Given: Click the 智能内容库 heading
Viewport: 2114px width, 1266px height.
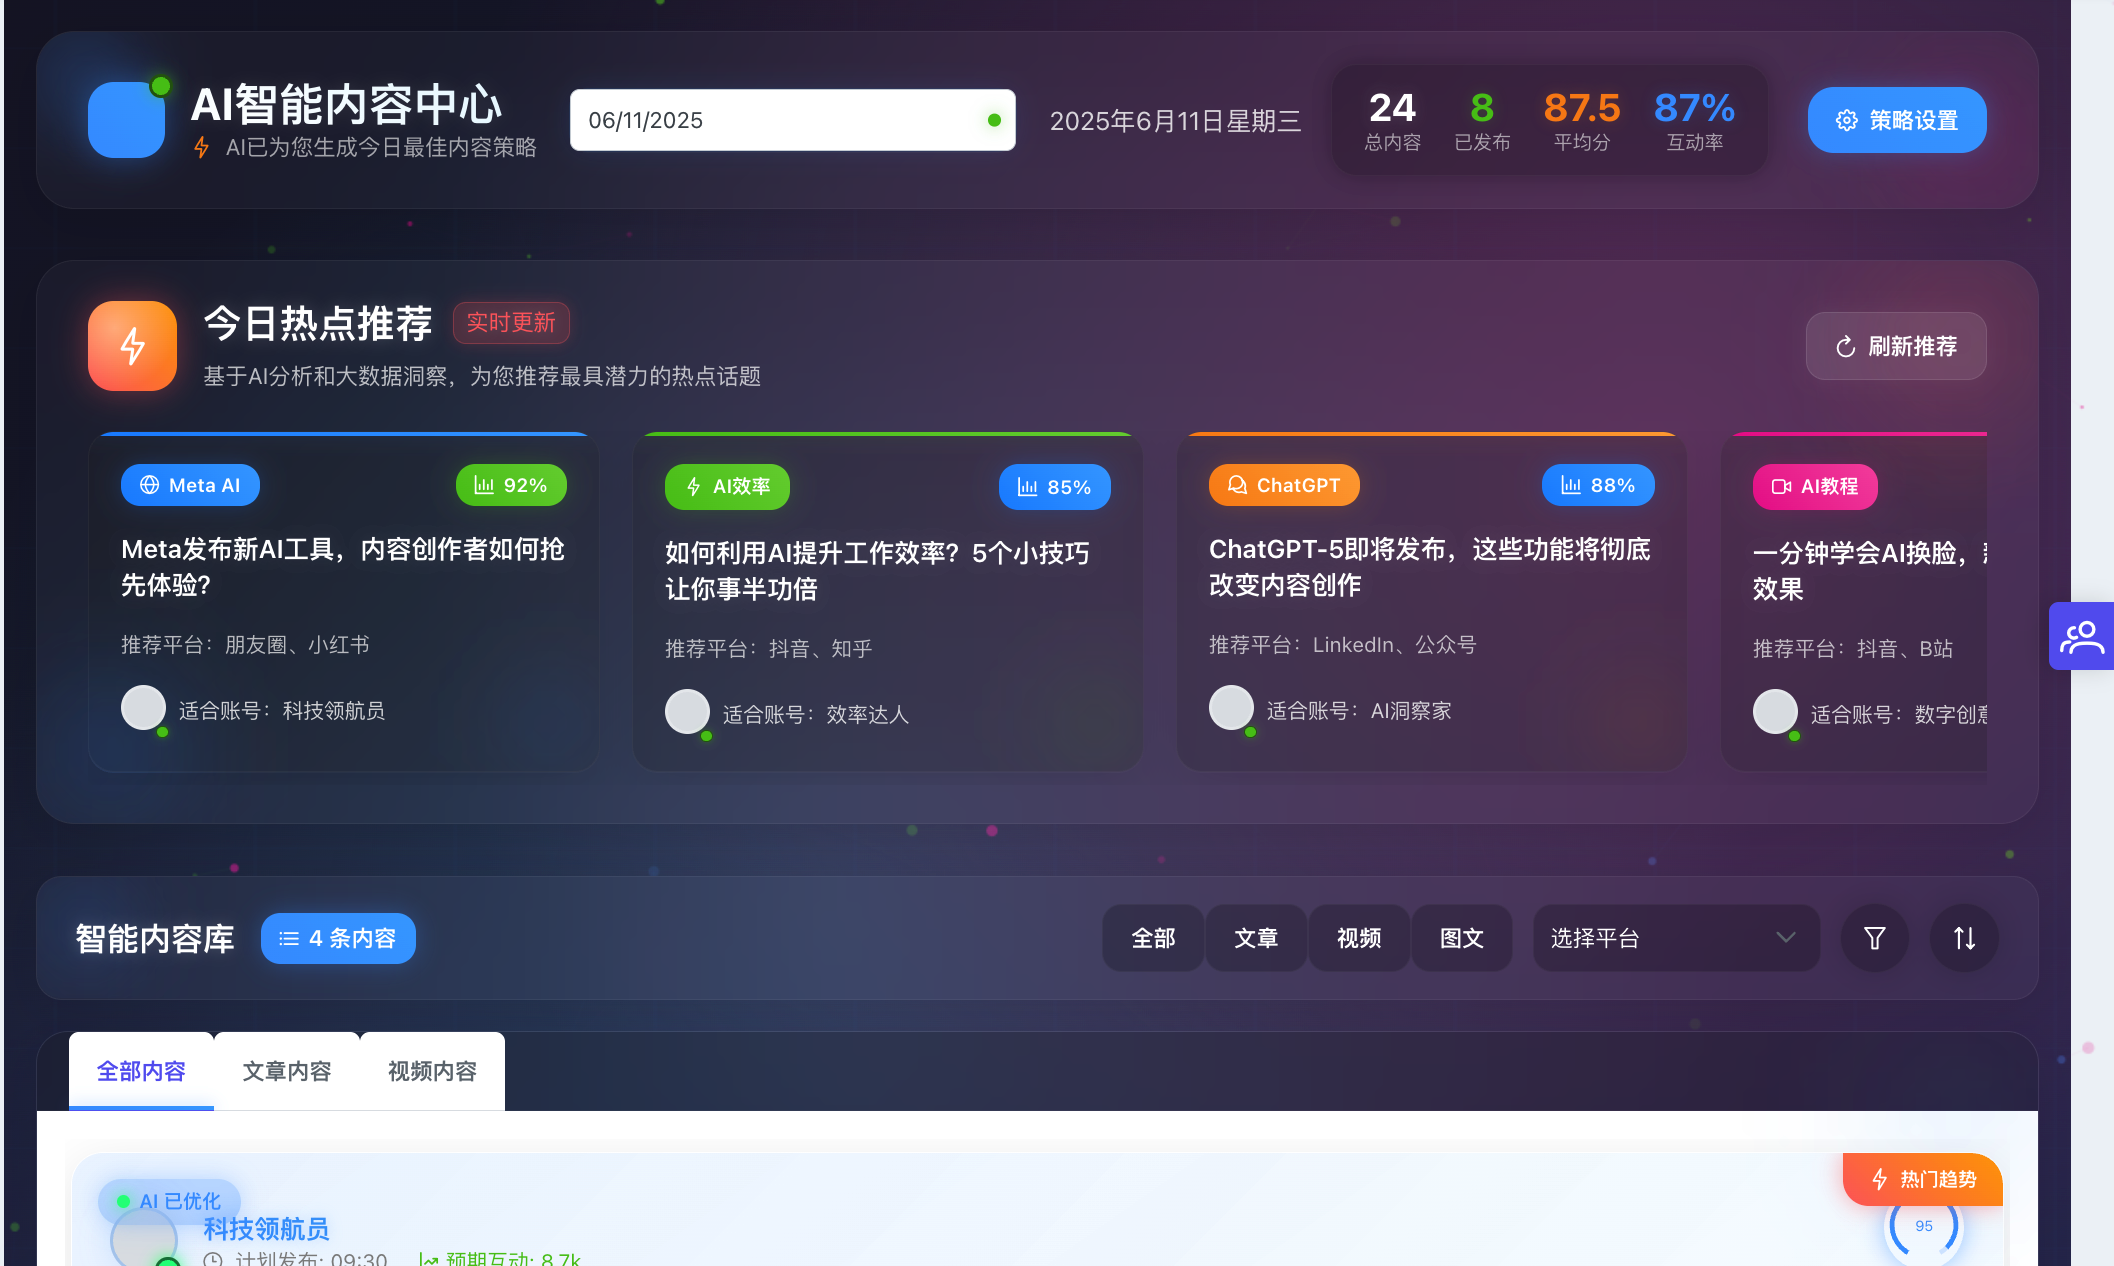Looking at the screenshot, I should pyautogui.click(x=155, y=938).
